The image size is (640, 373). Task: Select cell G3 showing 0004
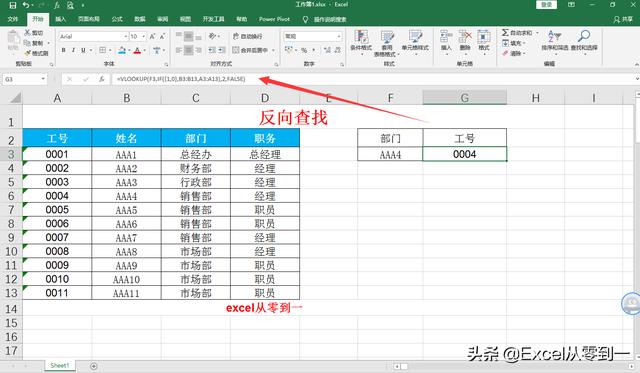pos(464,155)
